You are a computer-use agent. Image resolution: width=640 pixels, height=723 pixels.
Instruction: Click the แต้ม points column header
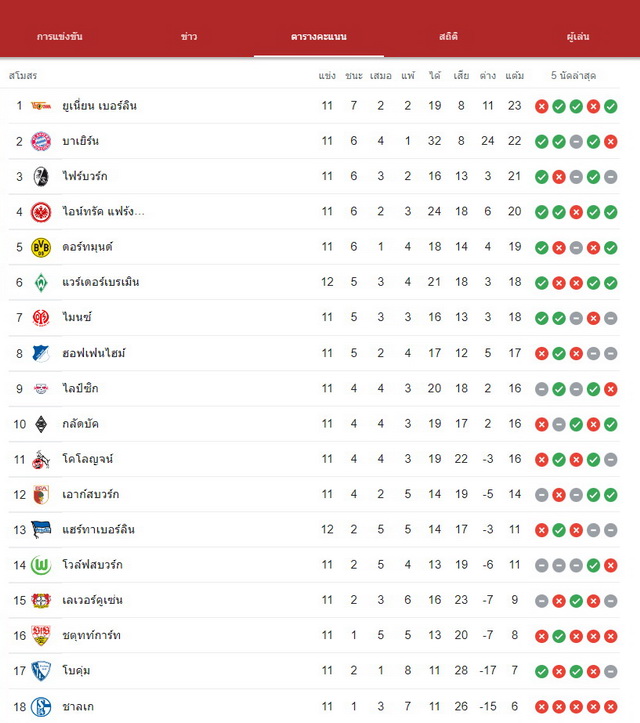click(515, 76)
